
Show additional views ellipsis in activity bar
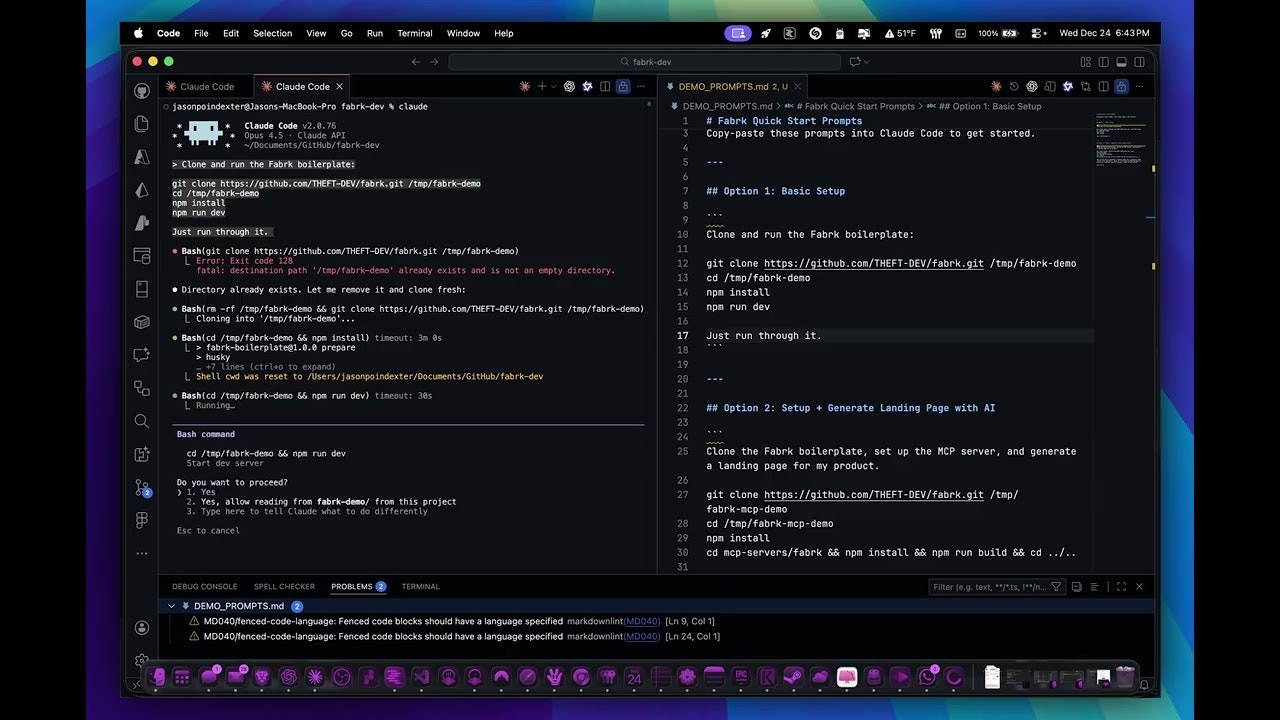click(x=142, y=553)
